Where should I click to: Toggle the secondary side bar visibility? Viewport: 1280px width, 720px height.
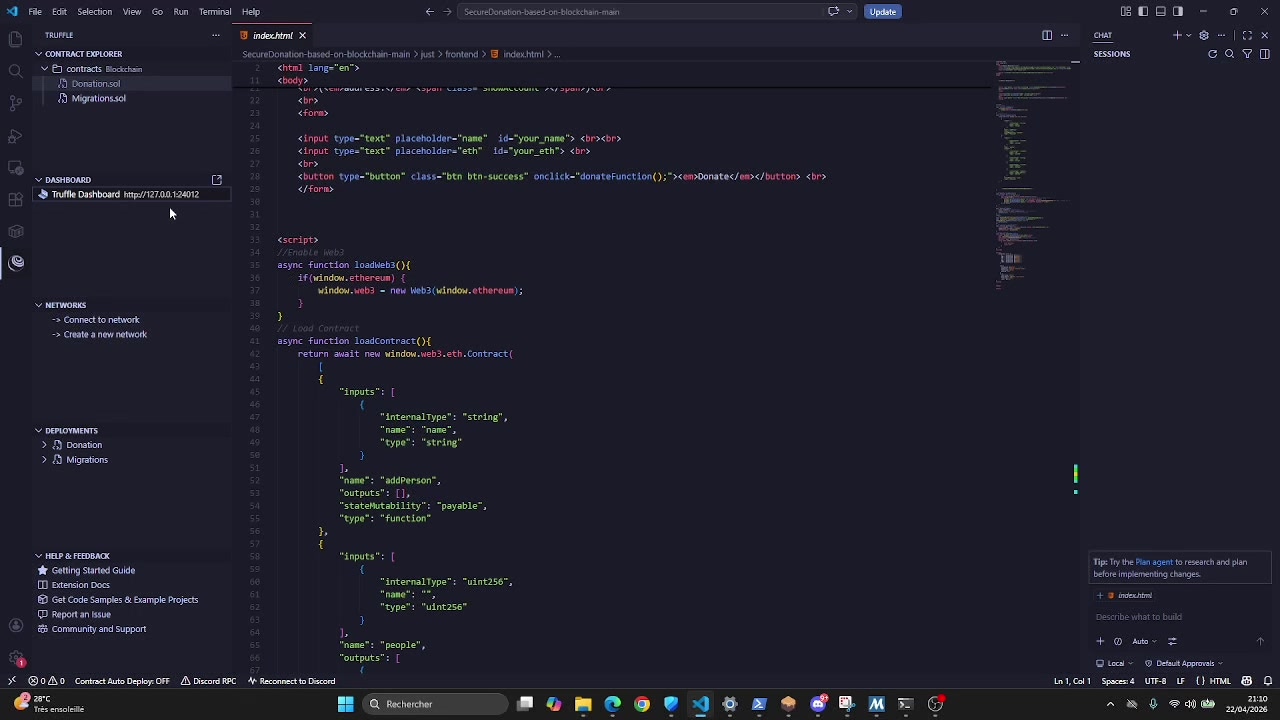[1178, 12]
